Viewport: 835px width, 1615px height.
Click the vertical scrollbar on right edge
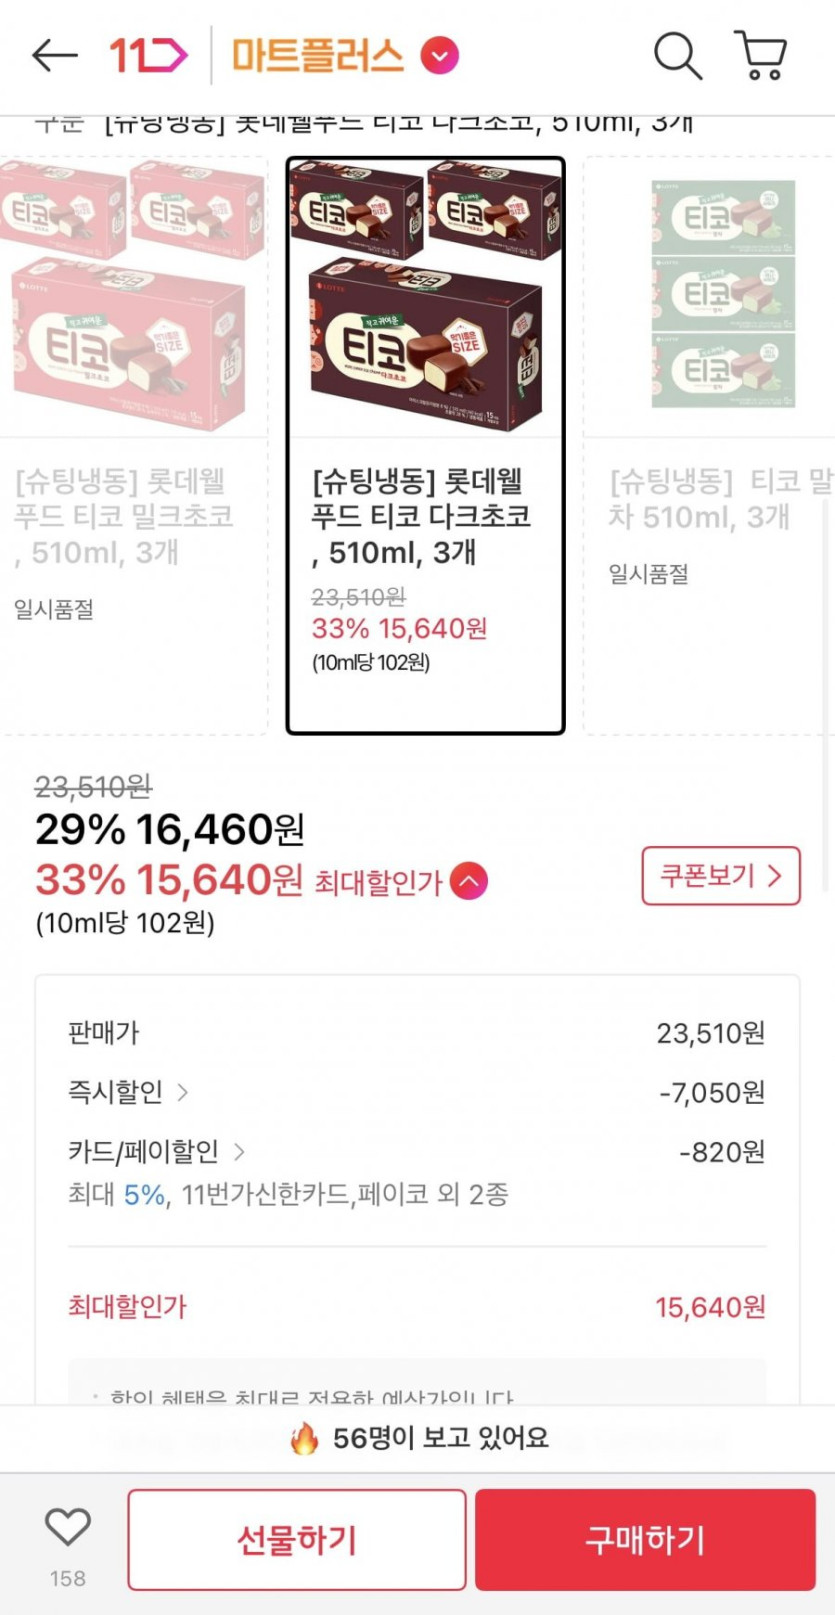(826, 700)
